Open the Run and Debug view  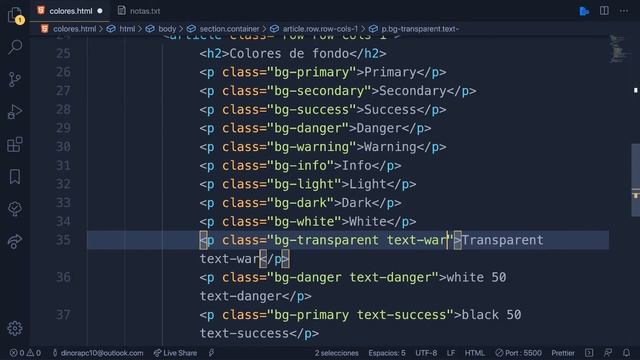15,112
